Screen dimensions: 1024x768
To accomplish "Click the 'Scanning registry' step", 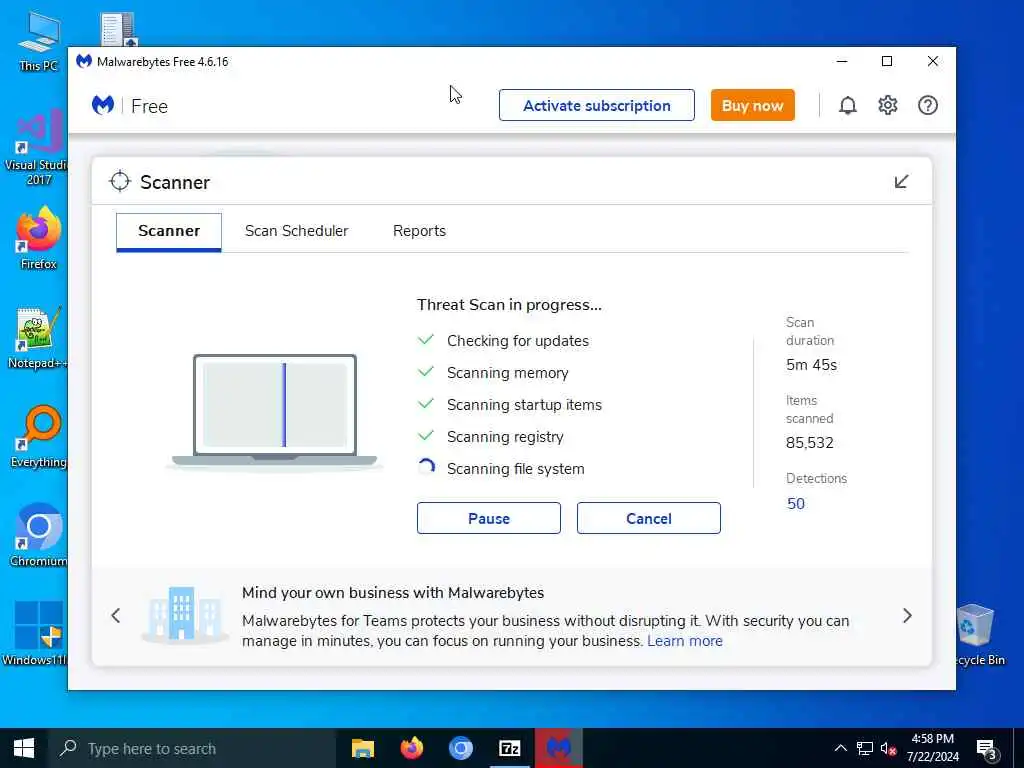I will pos(505,437).
